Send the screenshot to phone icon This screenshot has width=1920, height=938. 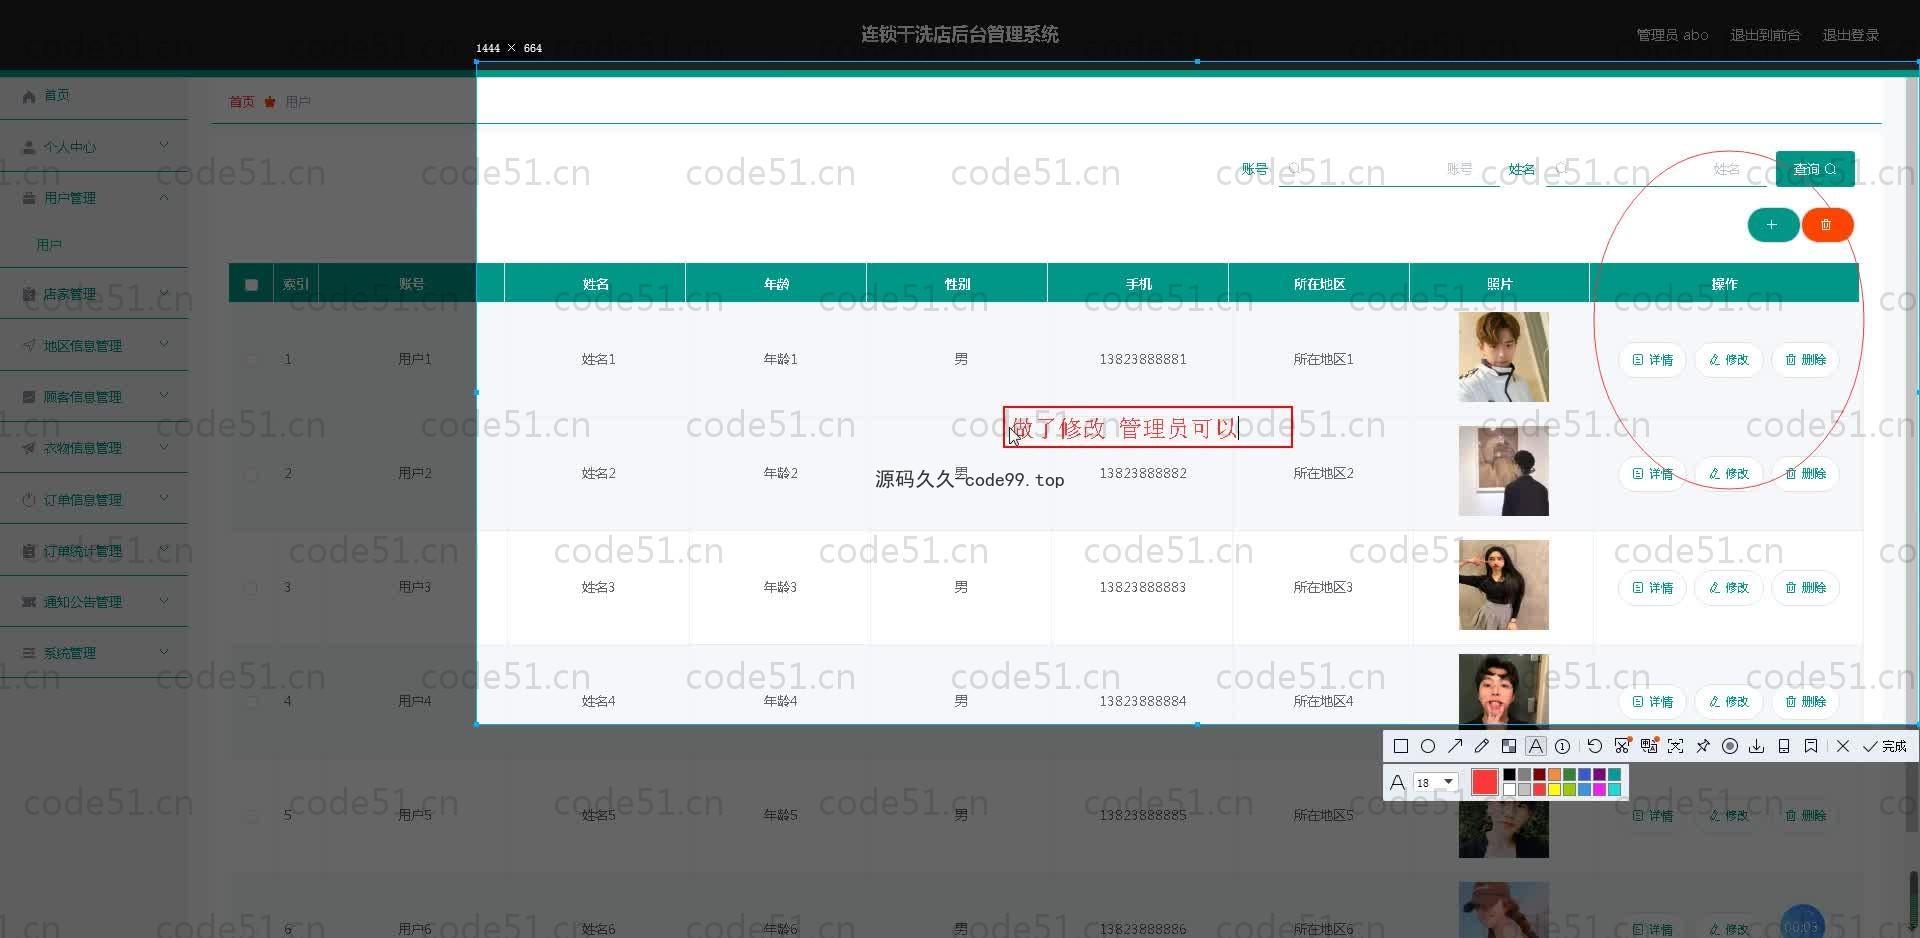tap(1784, 746)
